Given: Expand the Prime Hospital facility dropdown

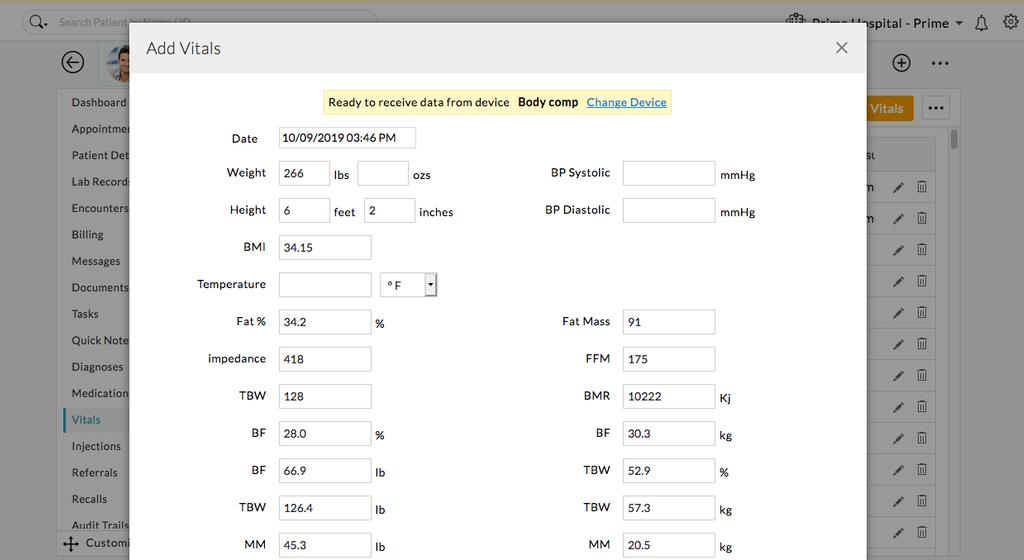Looking at the screenshot, I should [958, 23].
